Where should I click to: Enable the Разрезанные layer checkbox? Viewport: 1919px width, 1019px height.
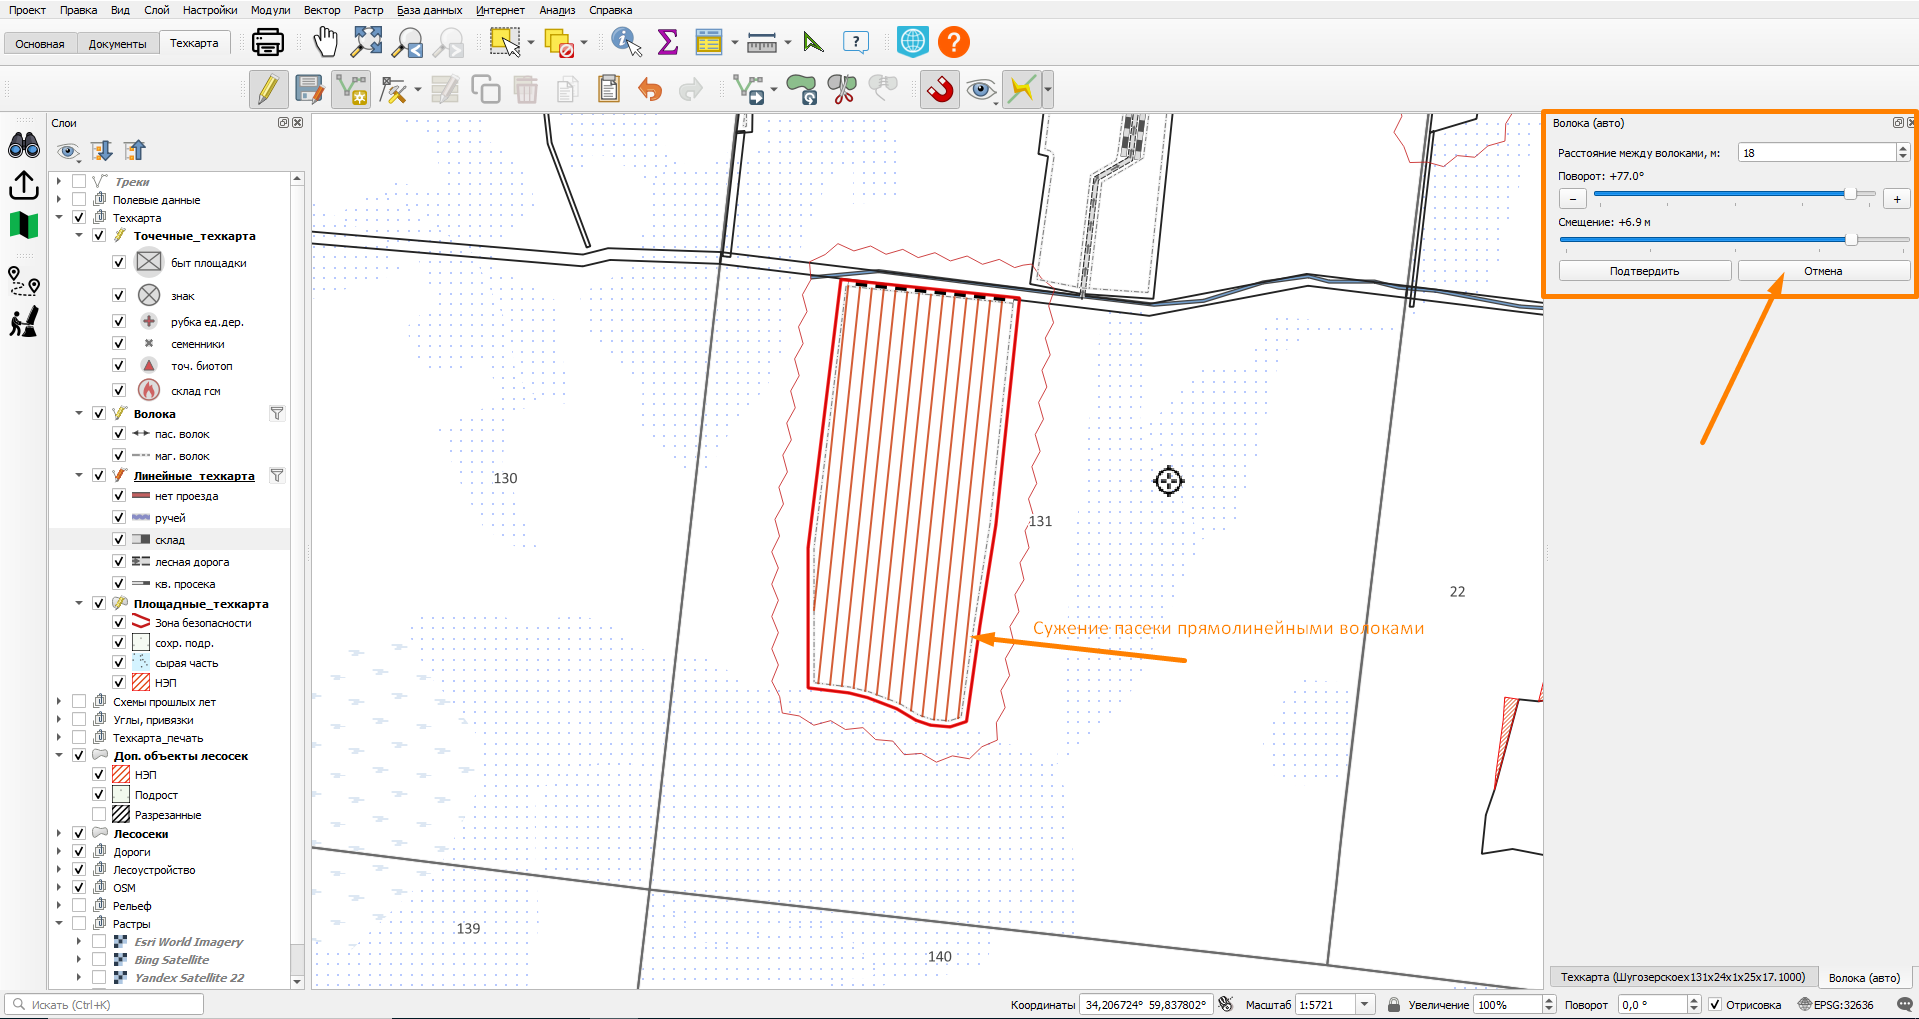(99, 815)
